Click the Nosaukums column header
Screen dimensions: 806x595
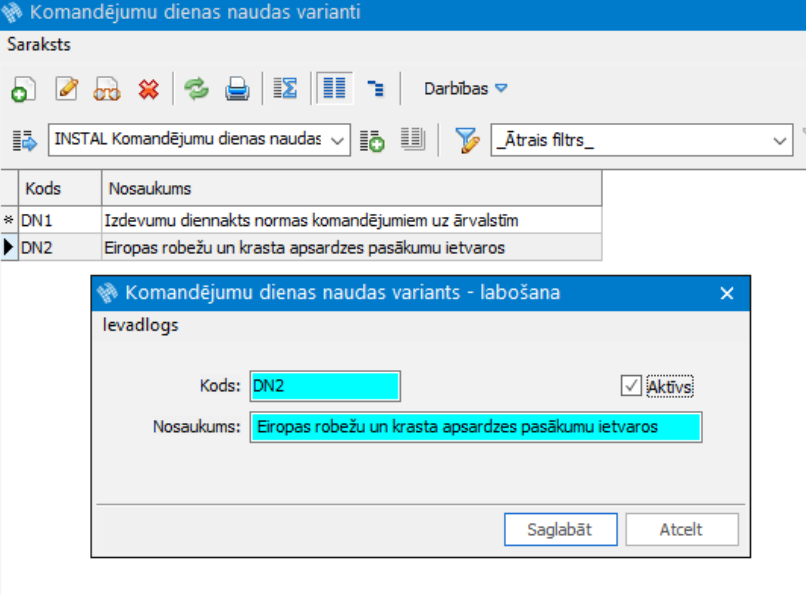point(352,189)
